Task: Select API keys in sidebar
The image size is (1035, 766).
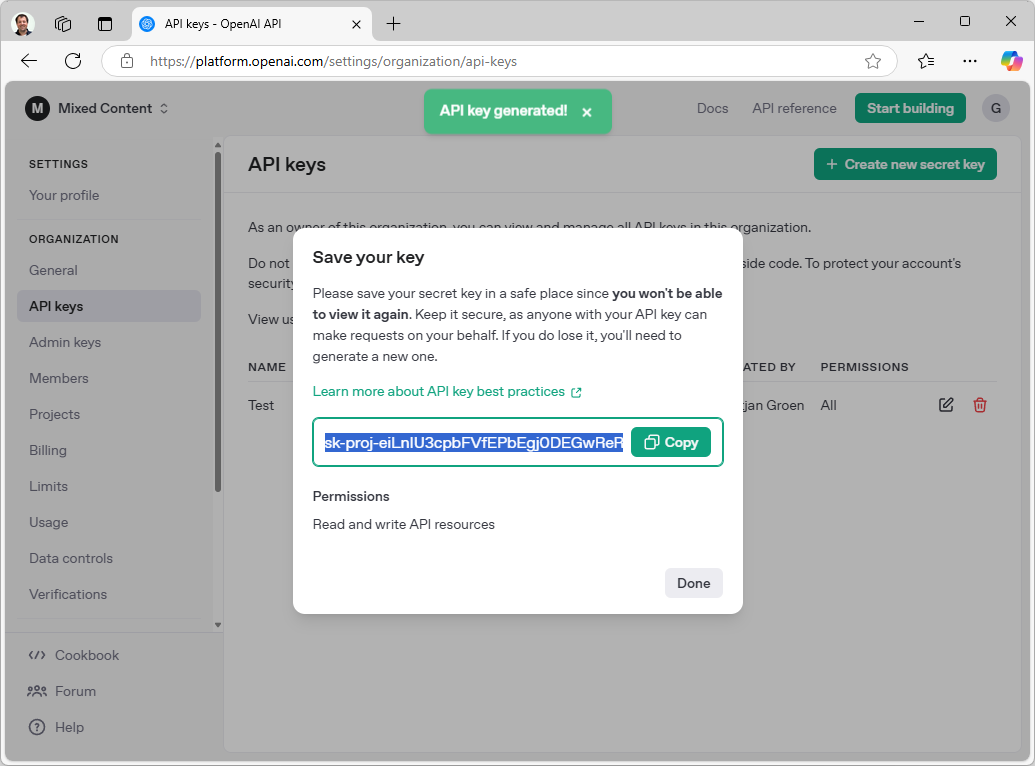Action: click(x=109, y=306)
